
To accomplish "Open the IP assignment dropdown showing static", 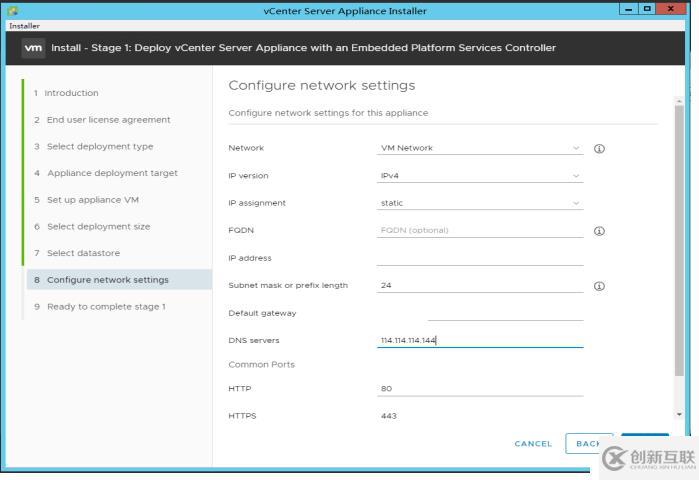I will coord(480,203).
